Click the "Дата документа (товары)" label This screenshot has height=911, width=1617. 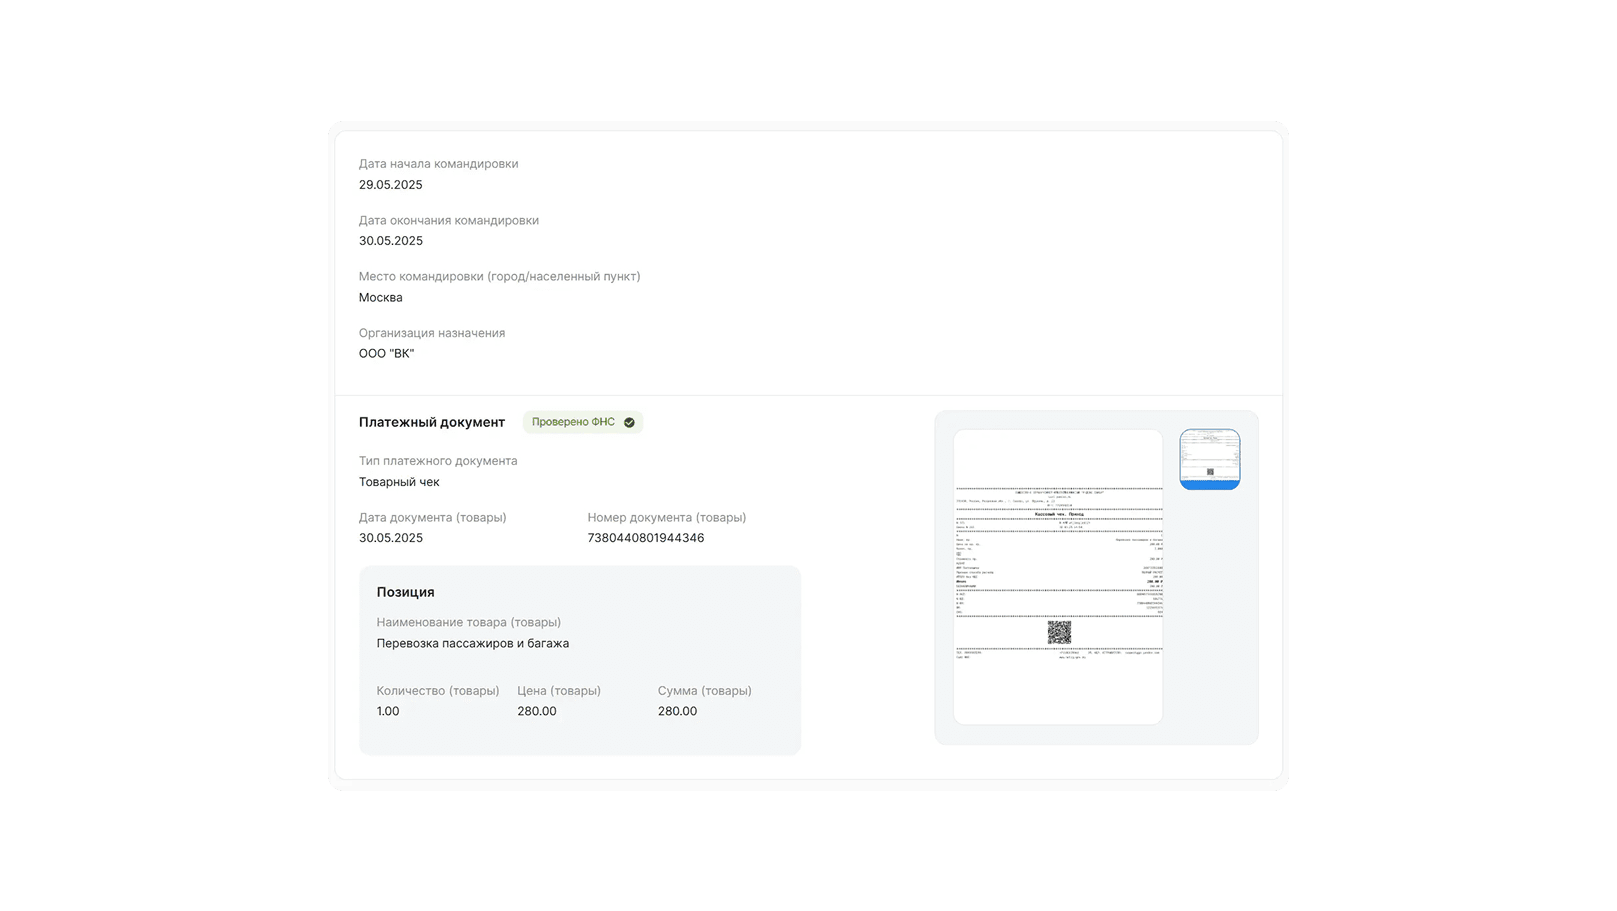(x=433, y=518)
